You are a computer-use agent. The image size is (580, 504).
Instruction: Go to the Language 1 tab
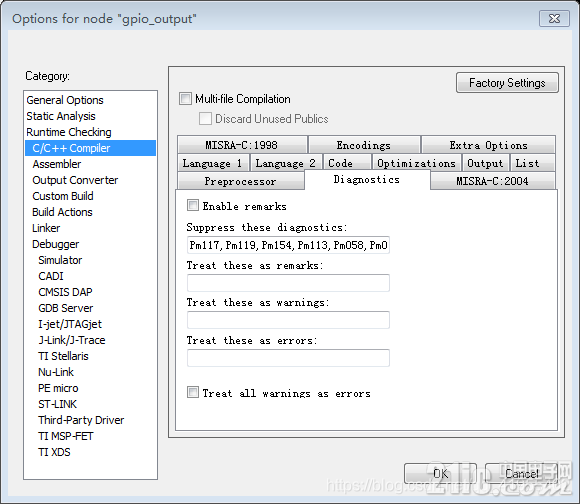click(x=213, y=163)
